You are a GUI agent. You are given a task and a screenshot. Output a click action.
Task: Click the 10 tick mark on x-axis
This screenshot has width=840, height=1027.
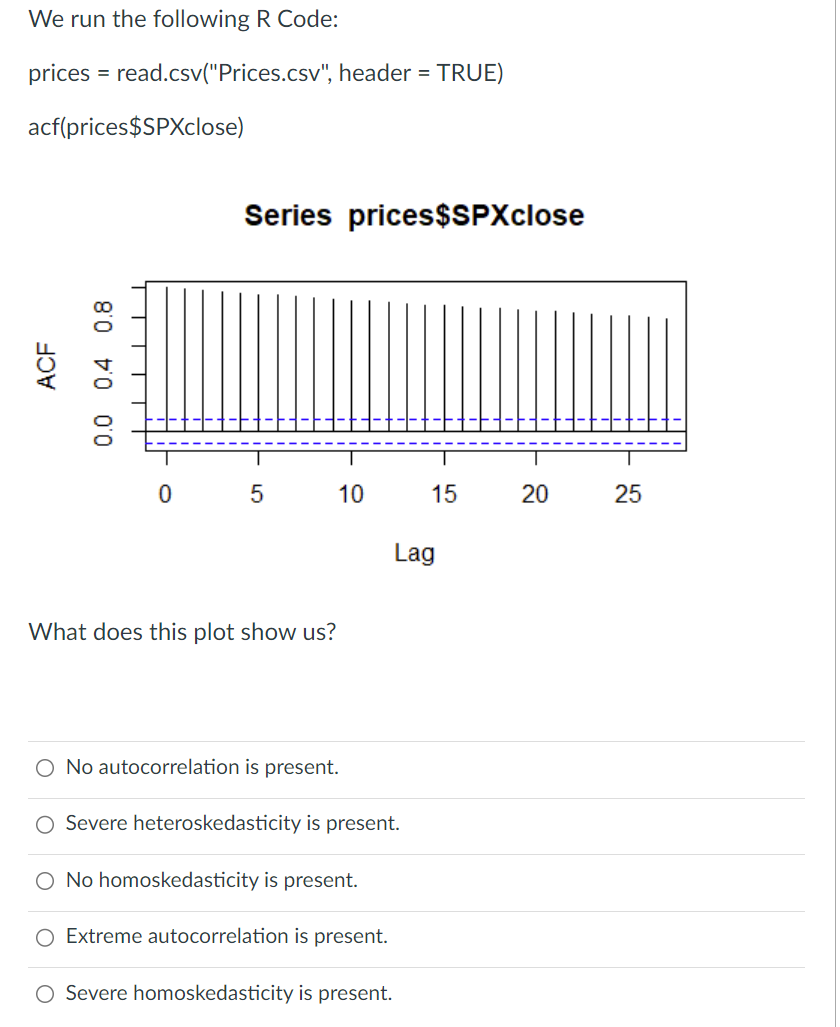point(351,460)
